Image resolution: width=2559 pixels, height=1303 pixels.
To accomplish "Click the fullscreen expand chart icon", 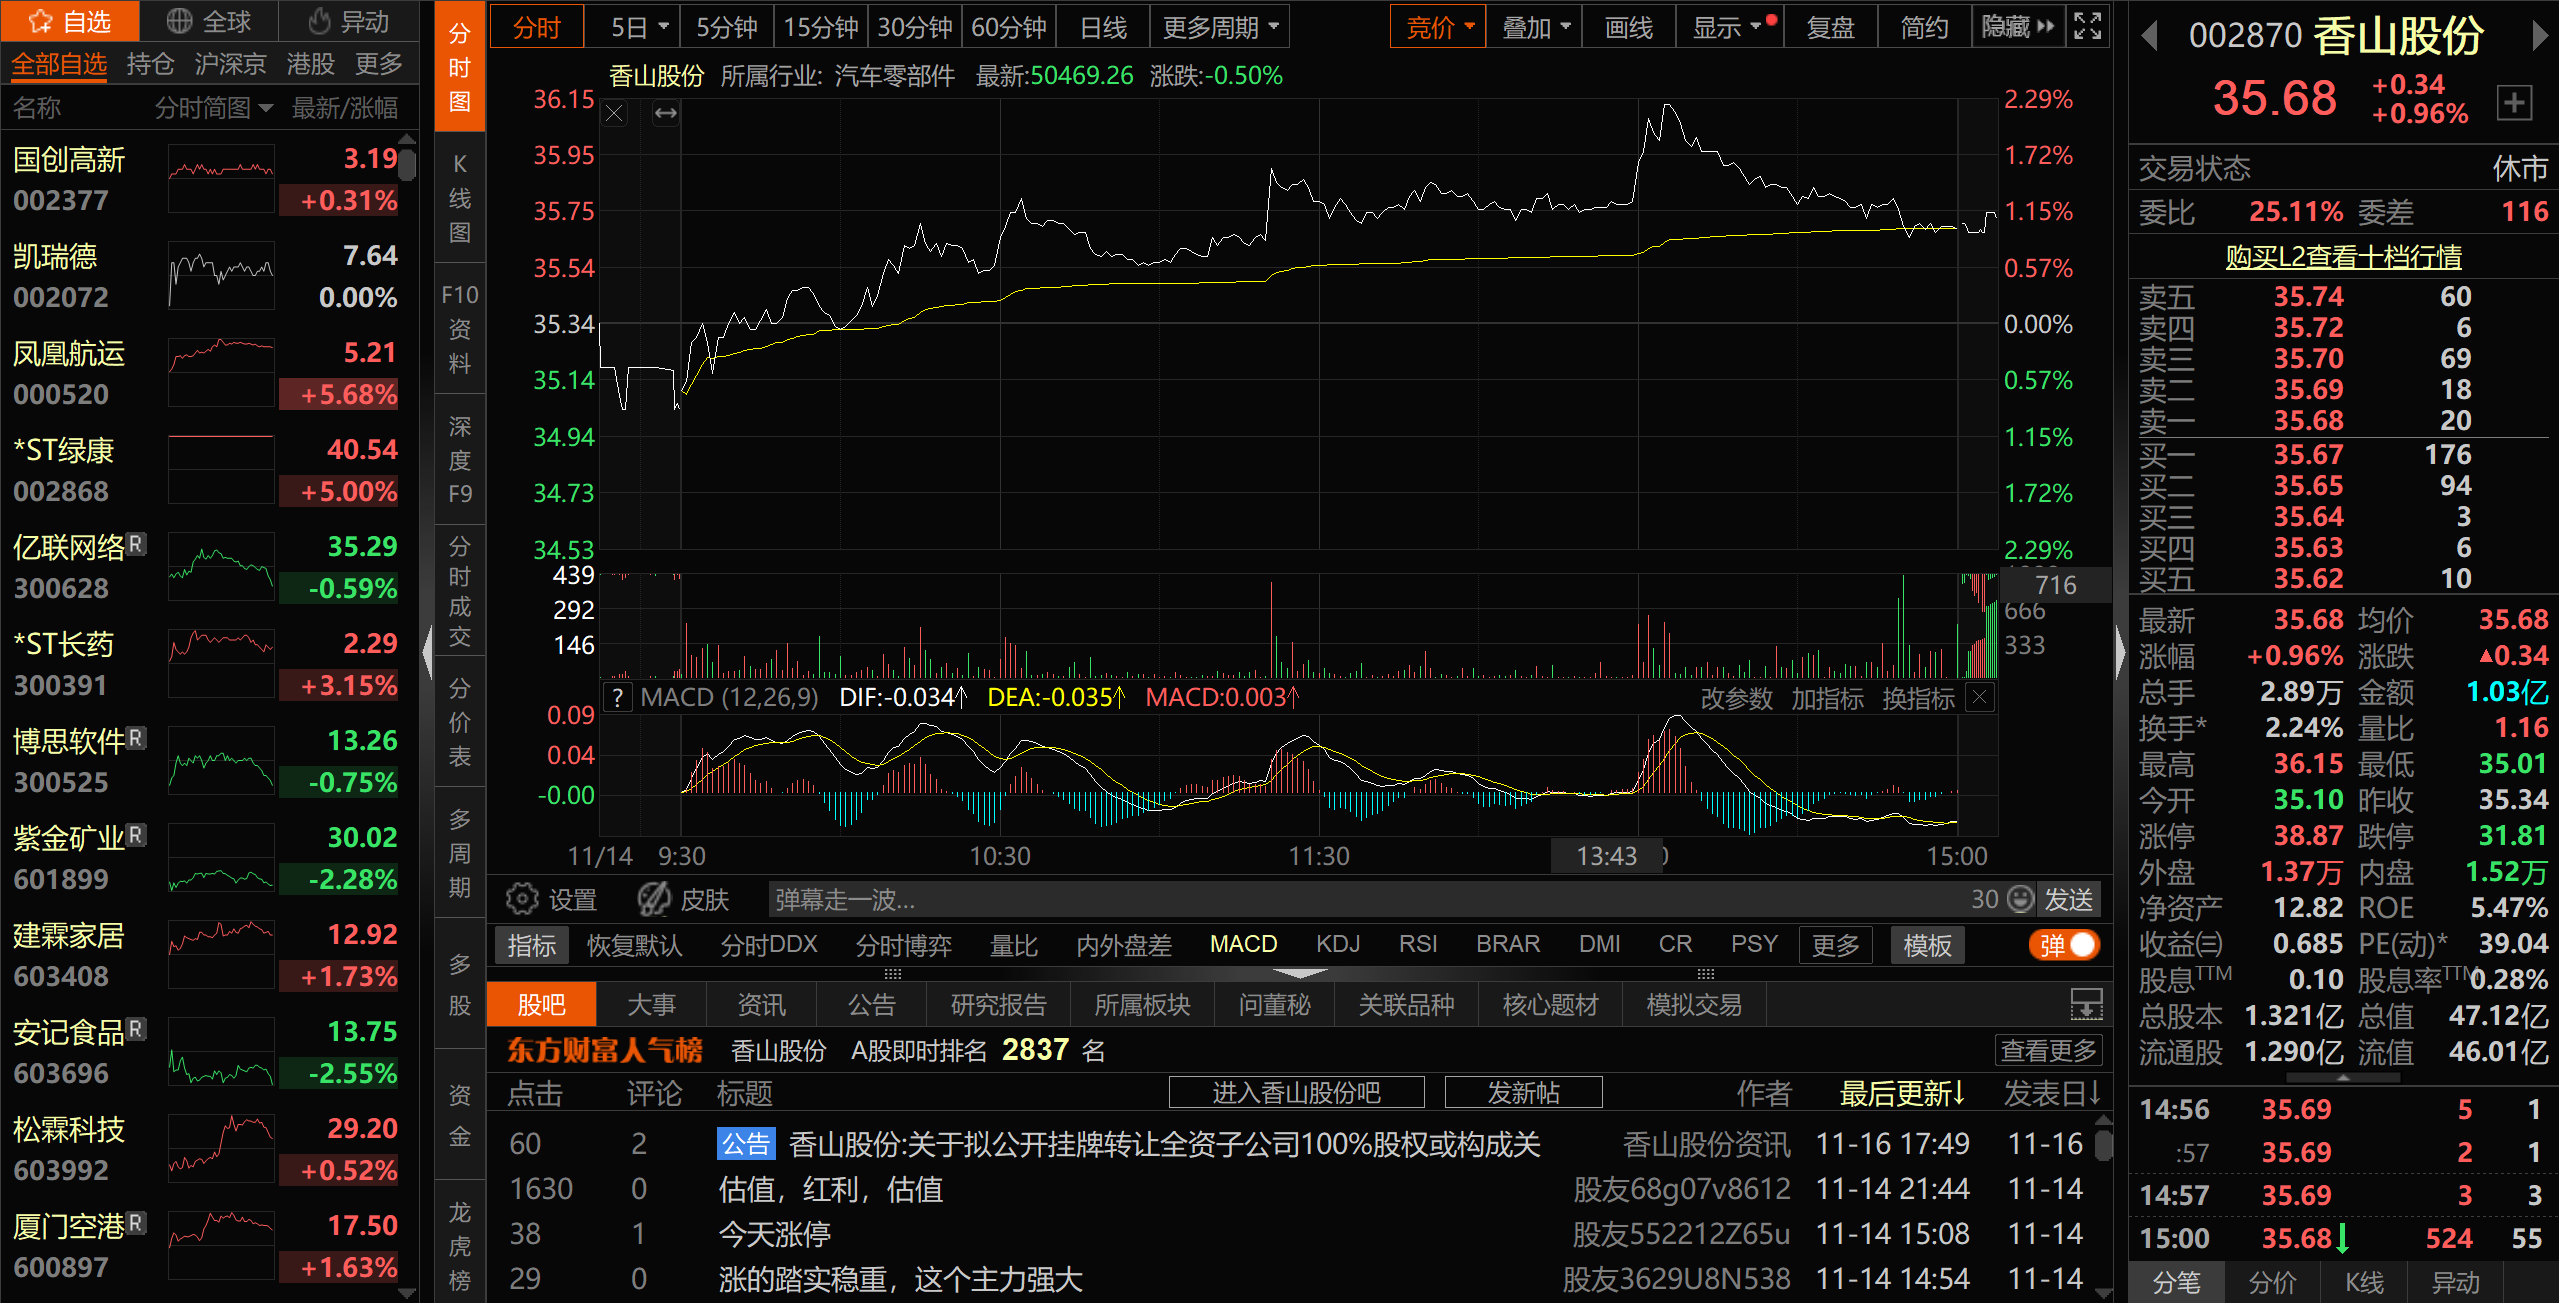I will [x=2088, y=26].
